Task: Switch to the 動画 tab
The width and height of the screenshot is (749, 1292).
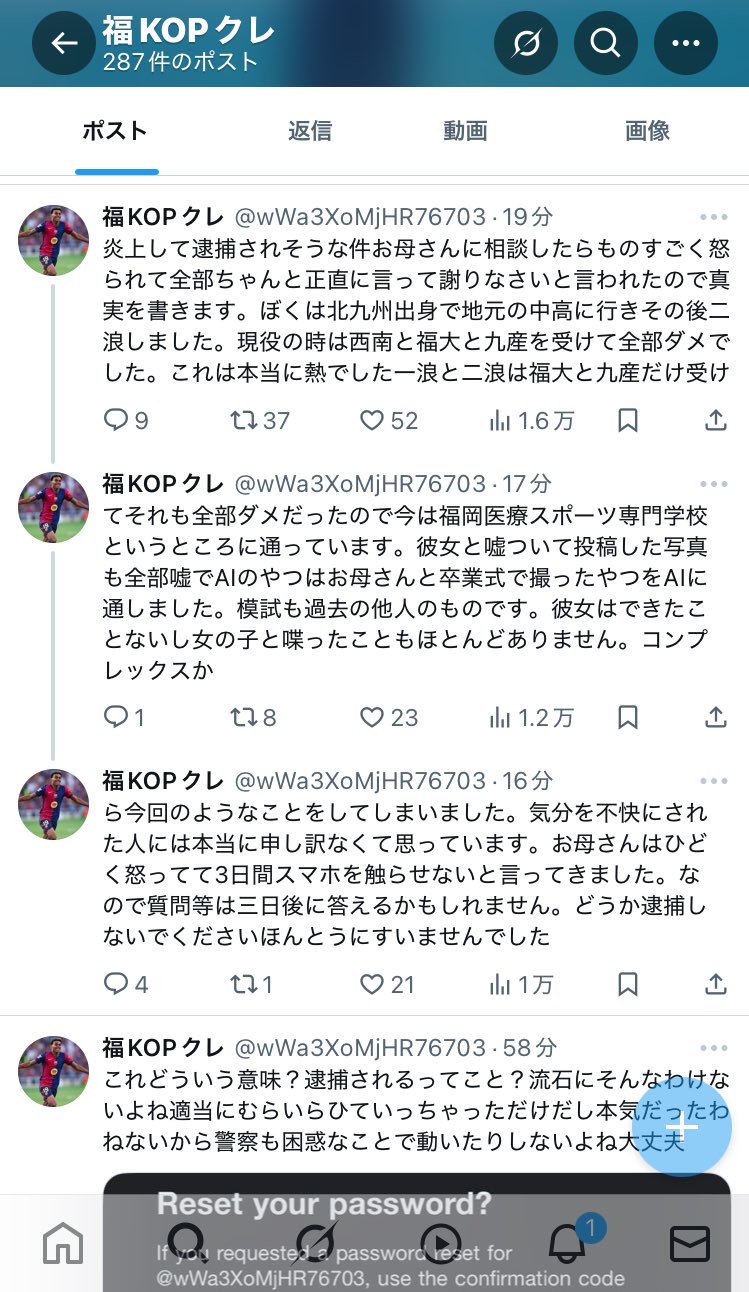Action: (465, 131)
